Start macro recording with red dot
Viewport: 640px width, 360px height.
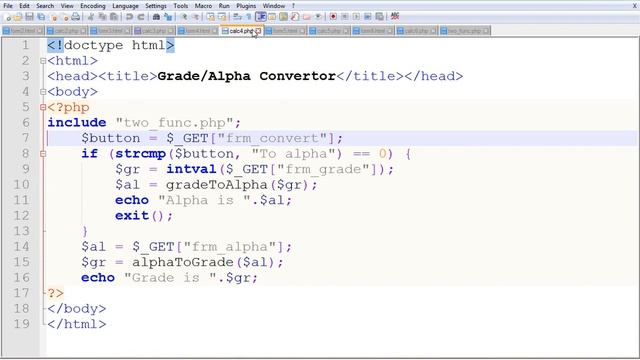click(x=333, y=17)
